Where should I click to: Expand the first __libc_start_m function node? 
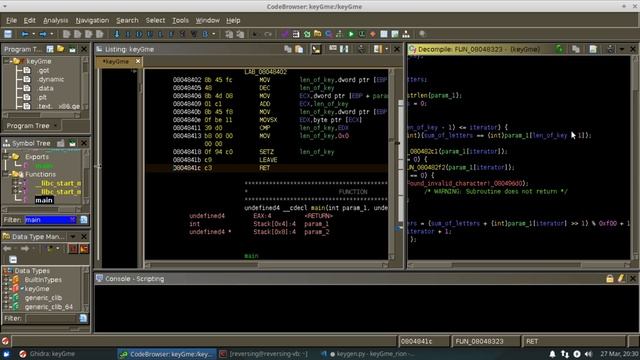(x=16, y=183)
